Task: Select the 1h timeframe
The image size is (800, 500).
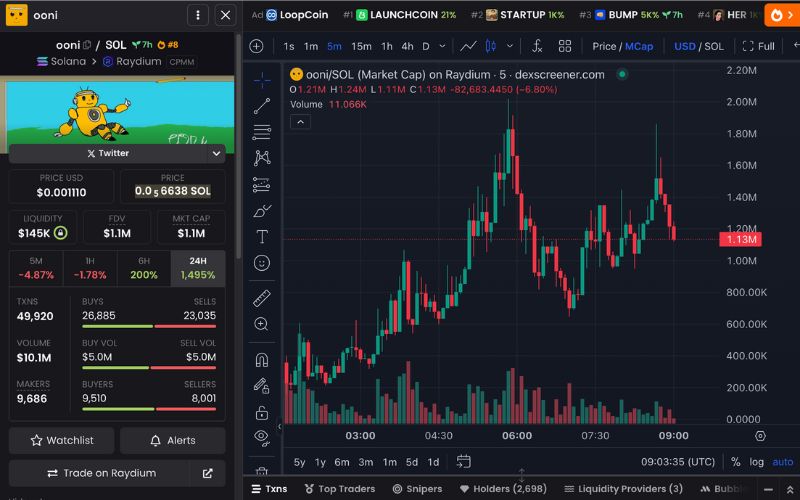Action: pos(387,46)
